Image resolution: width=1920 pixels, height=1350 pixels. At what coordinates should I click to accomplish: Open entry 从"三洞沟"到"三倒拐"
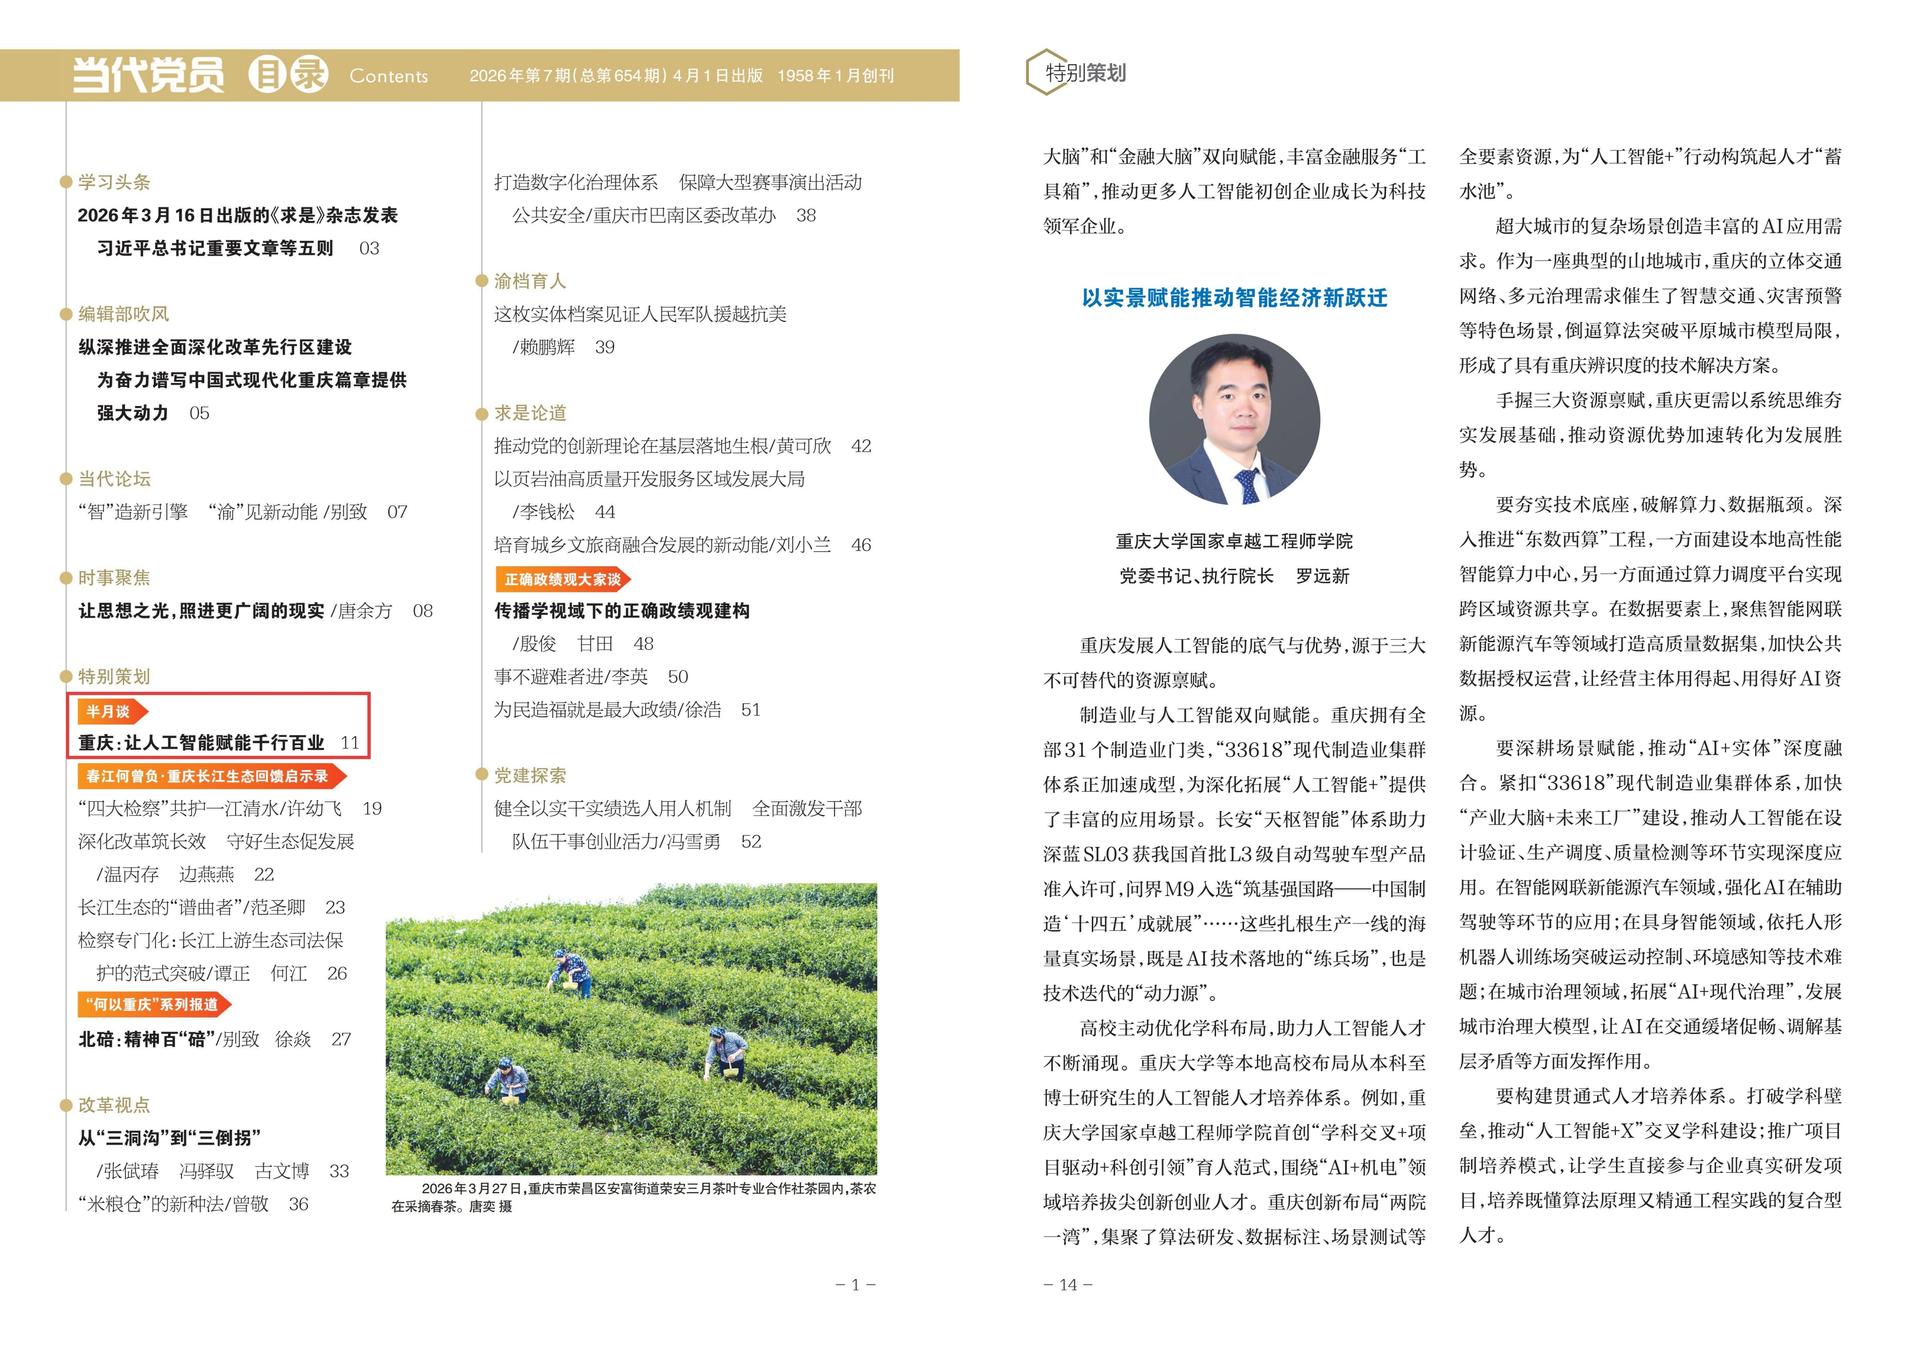pos(169,1138)
